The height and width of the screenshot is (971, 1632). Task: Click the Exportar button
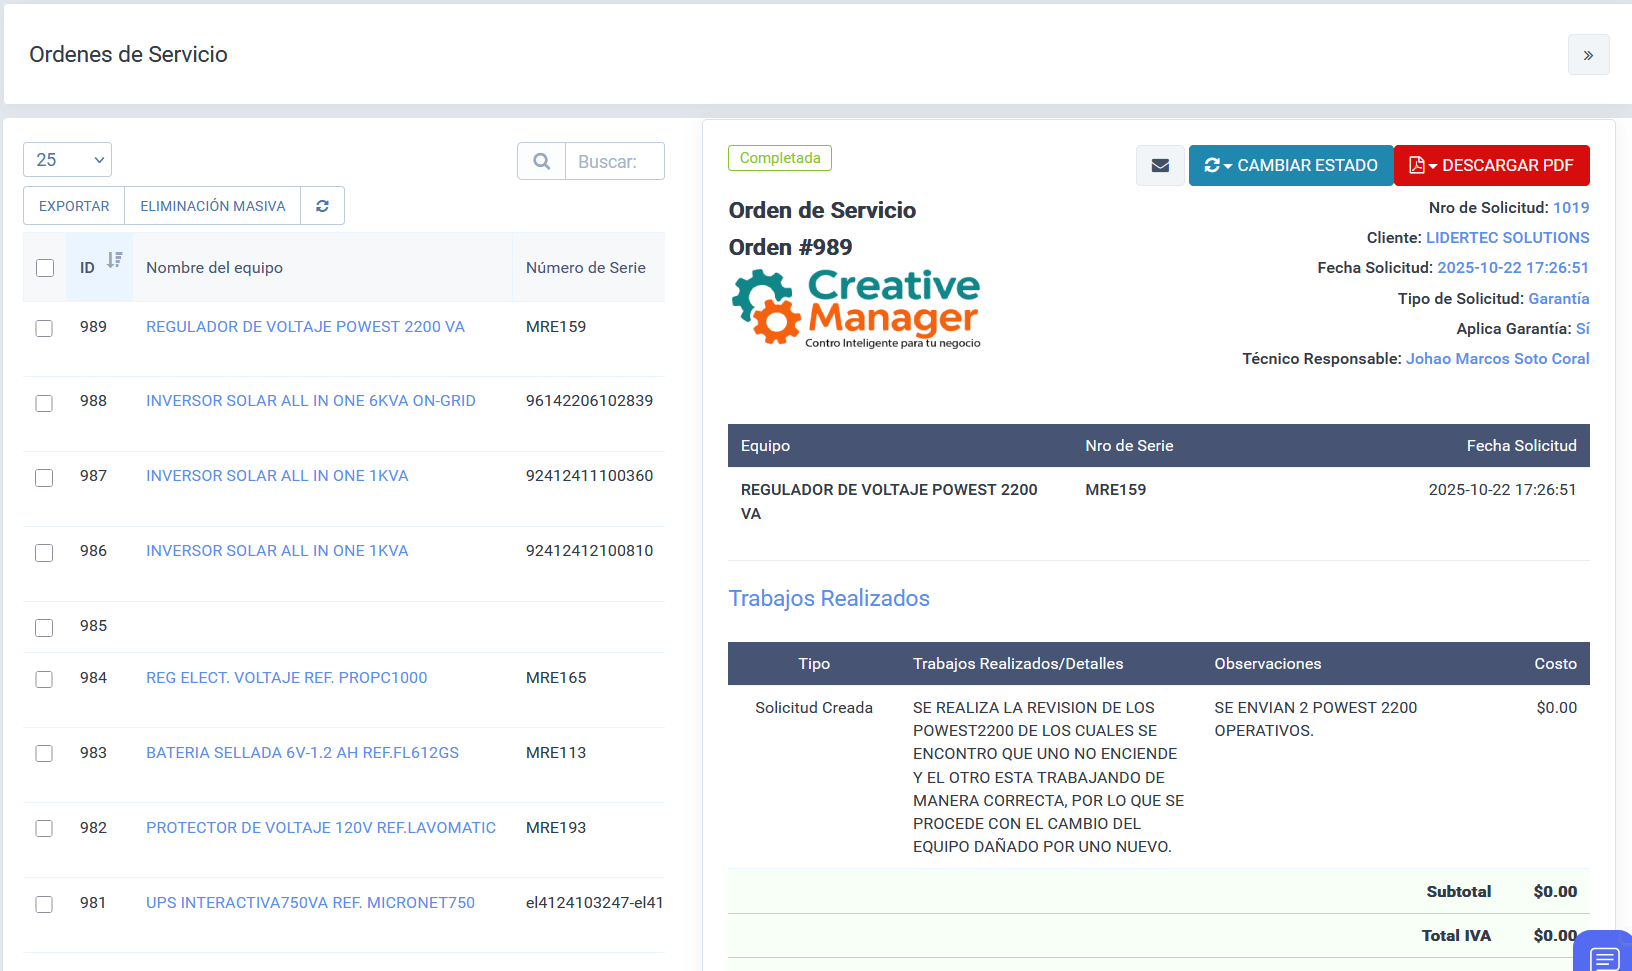[74, 206]
